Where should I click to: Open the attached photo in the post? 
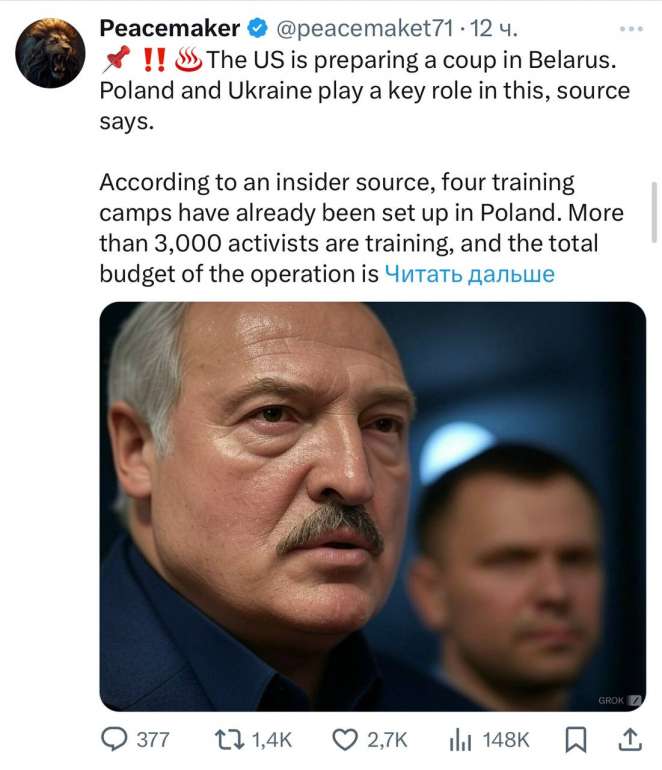pos(372,505)
